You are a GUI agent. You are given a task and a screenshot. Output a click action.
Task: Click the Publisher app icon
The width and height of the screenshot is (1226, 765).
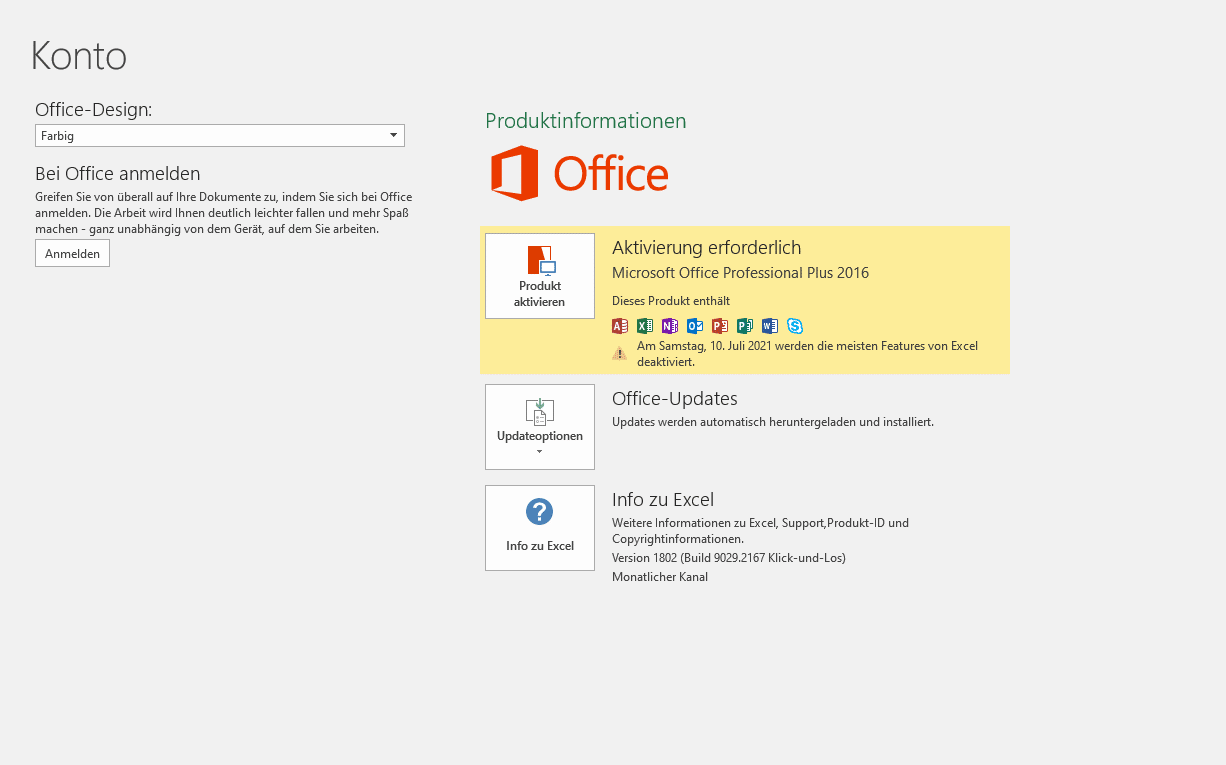[x=745, y=325]
